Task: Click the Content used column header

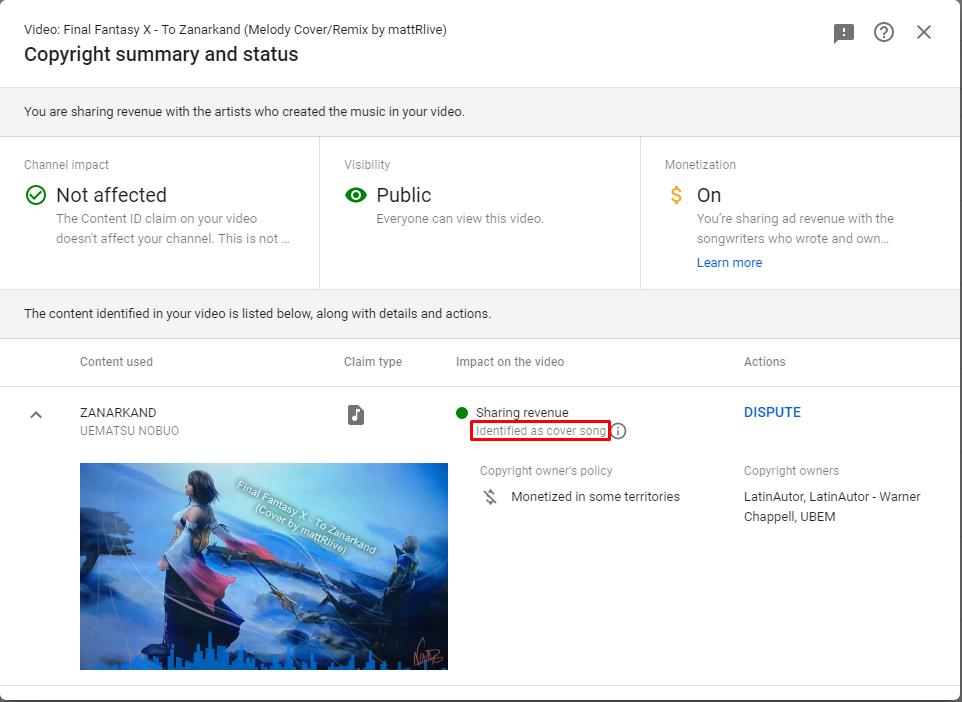Action: tap(117, 362)
